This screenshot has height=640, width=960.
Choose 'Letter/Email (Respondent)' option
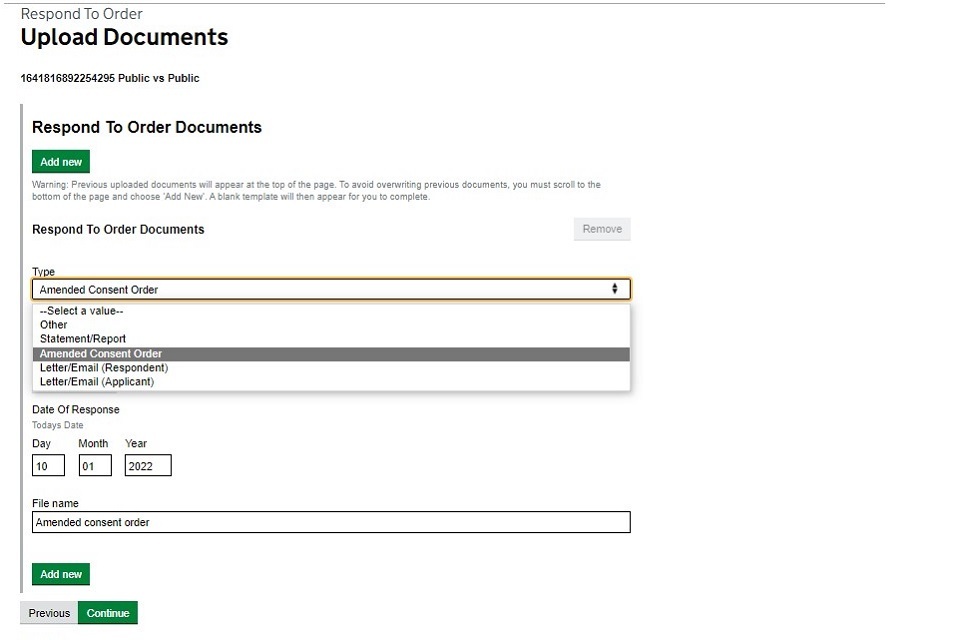(104, 368)
